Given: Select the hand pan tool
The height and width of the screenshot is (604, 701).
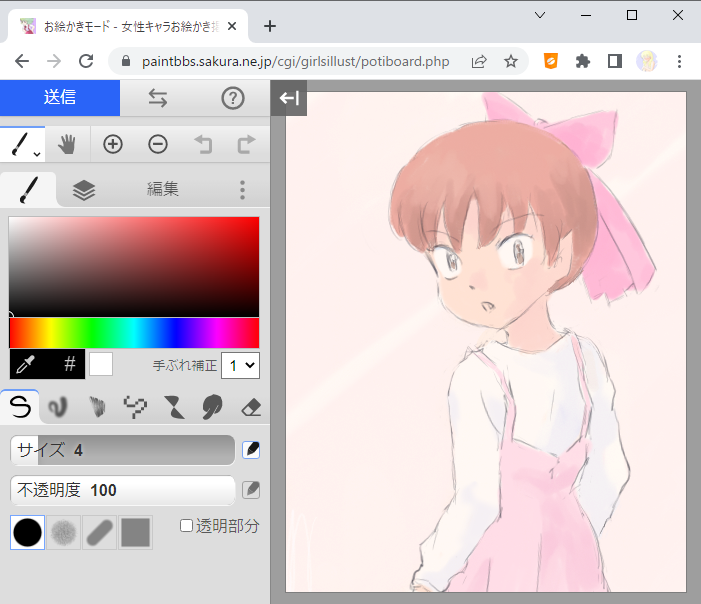Looking at the screenshot, I should (67, 144).
